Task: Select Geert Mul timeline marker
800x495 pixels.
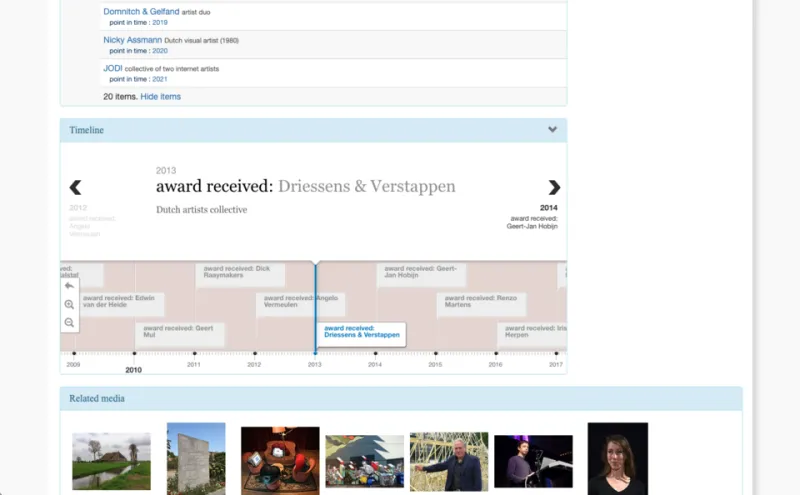Action: (180, 335)
